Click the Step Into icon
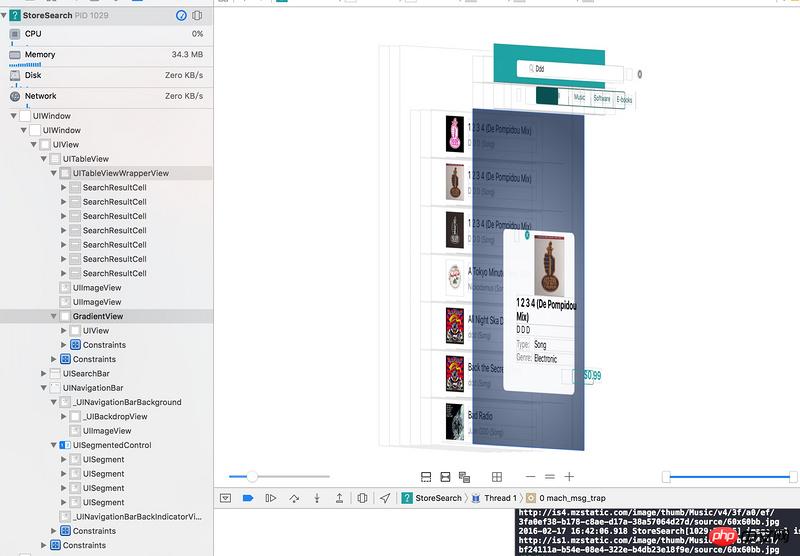Viewport: 800px width, 556px height. click(317, 498)
